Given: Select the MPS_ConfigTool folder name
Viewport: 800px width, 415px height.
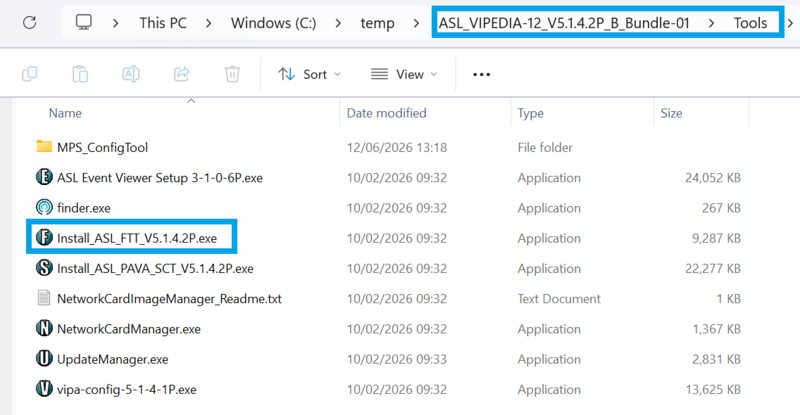Looking at the screenshot, I should coord(103,148).
